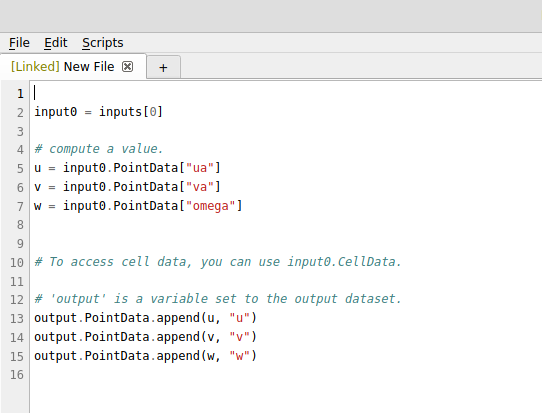Click the string "va" on line 6
542x413 pixels.
199,187
